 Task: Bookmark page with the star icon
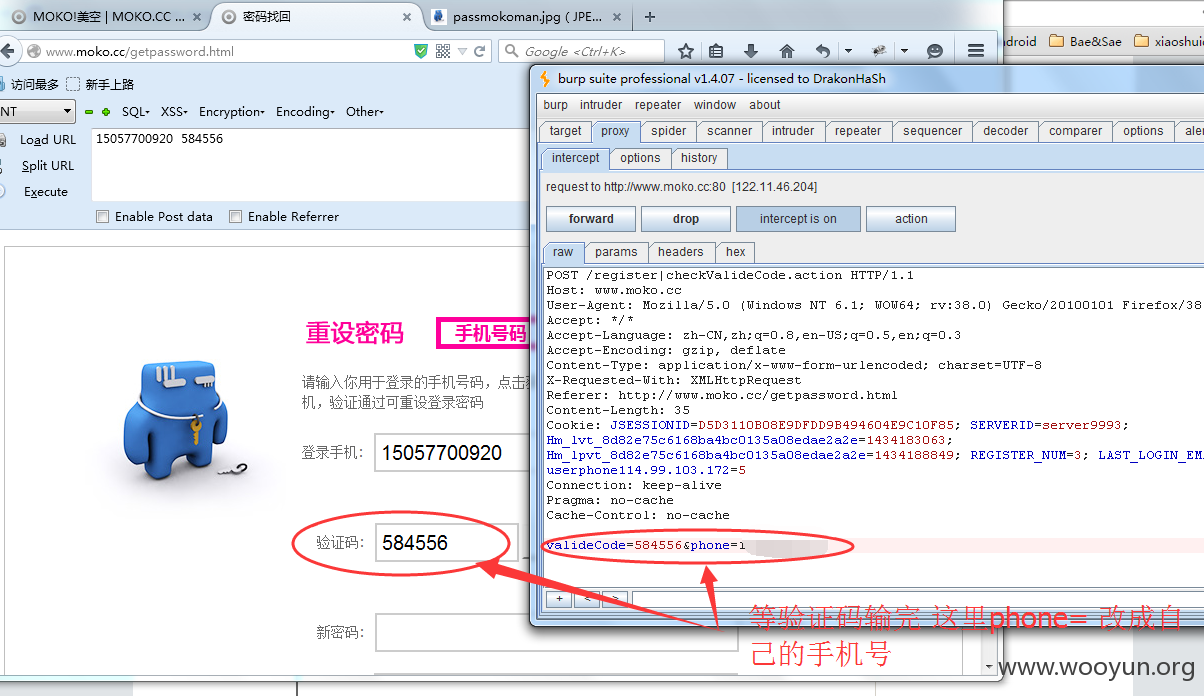click(686, 51)
